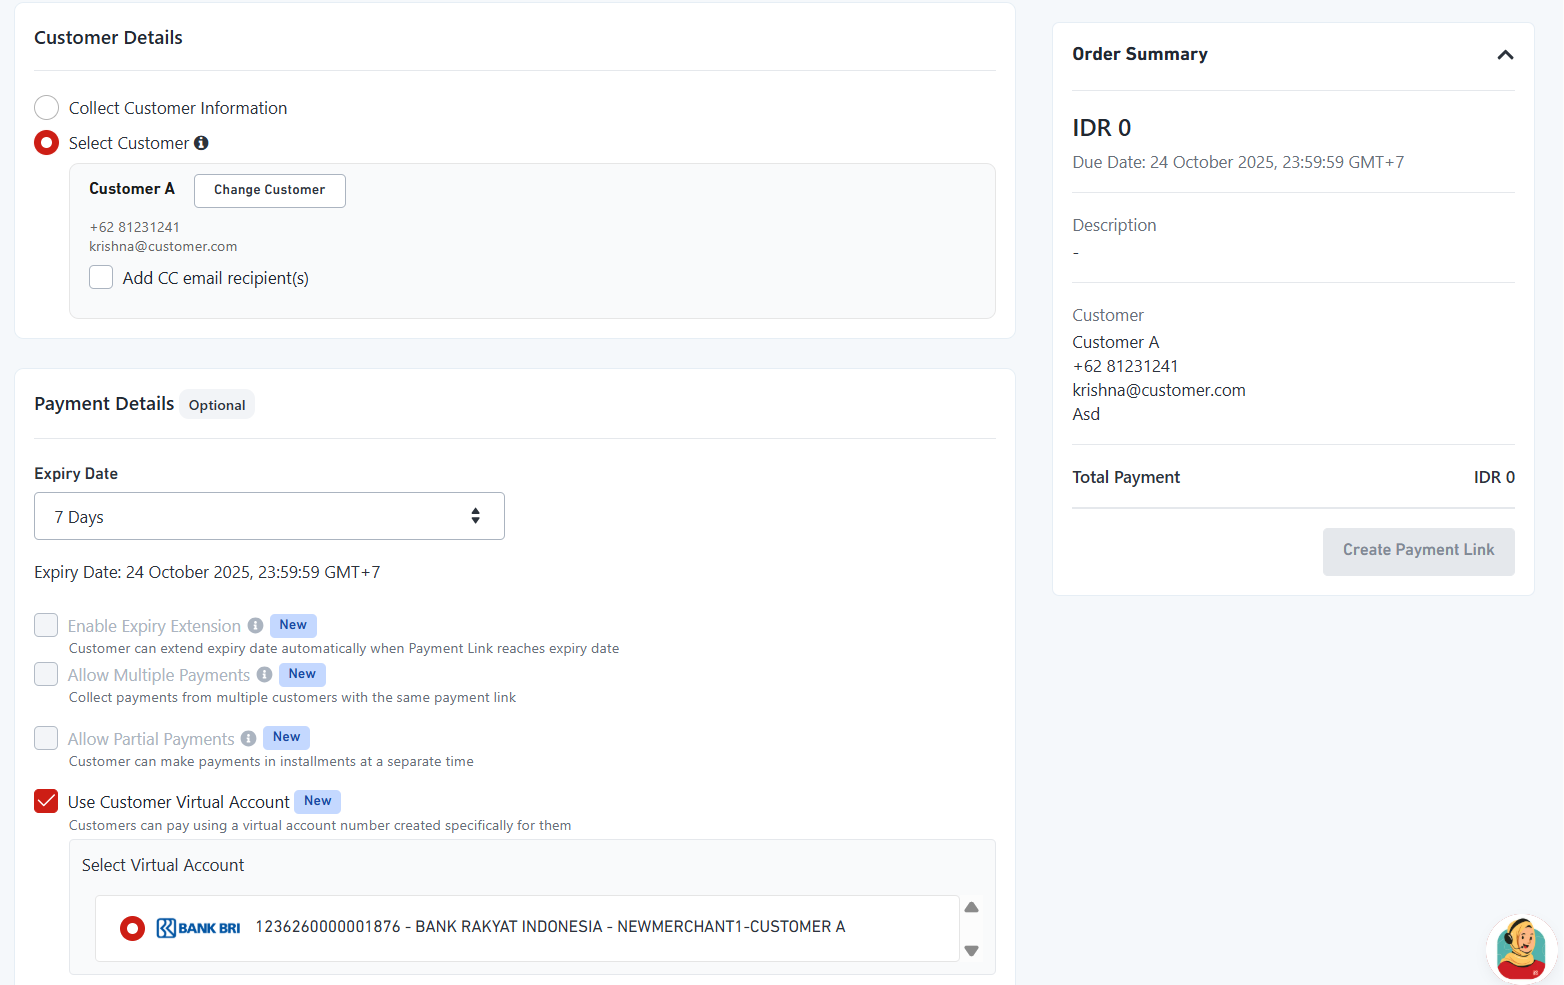The width and height of the screenshot is (1564, 985).
Task: Click the Bank BRI logo
Action: (x=198, y=928)
